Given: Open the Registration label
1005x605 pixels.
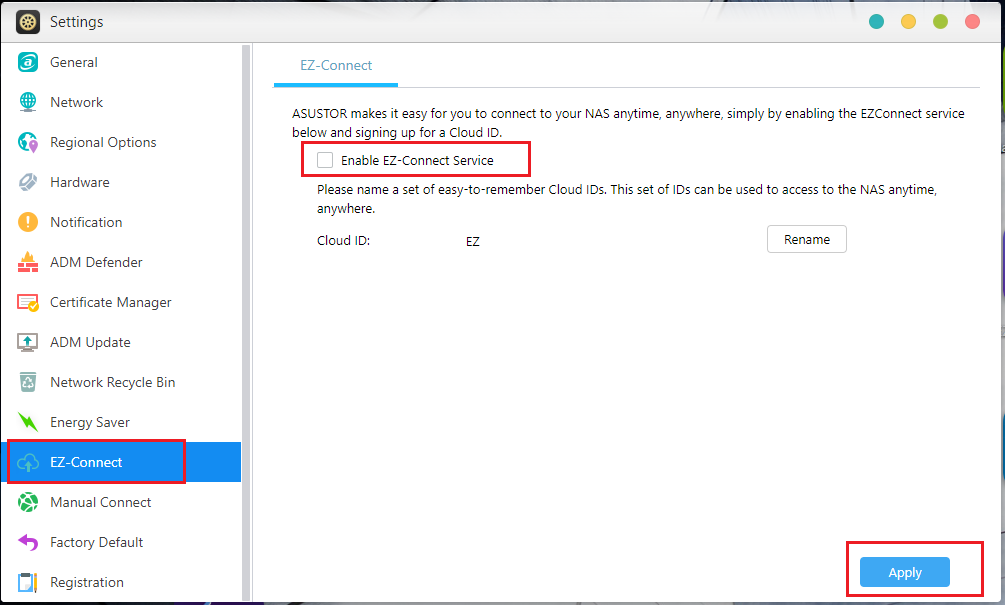Looking at the screenshot, I should [87, 582].
